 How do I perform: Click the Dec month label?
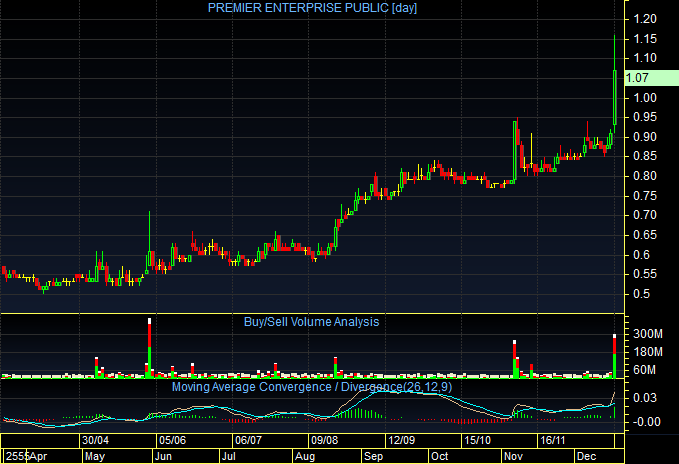pos(587,456)
